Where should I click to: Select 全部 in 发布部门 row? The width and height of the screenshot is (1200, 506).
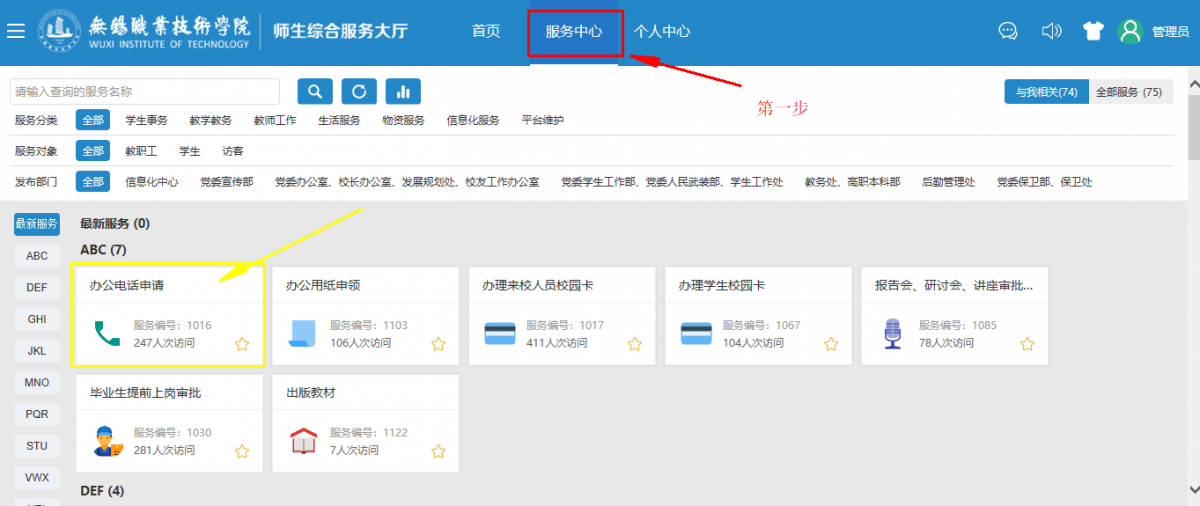[x=93, y=182]
